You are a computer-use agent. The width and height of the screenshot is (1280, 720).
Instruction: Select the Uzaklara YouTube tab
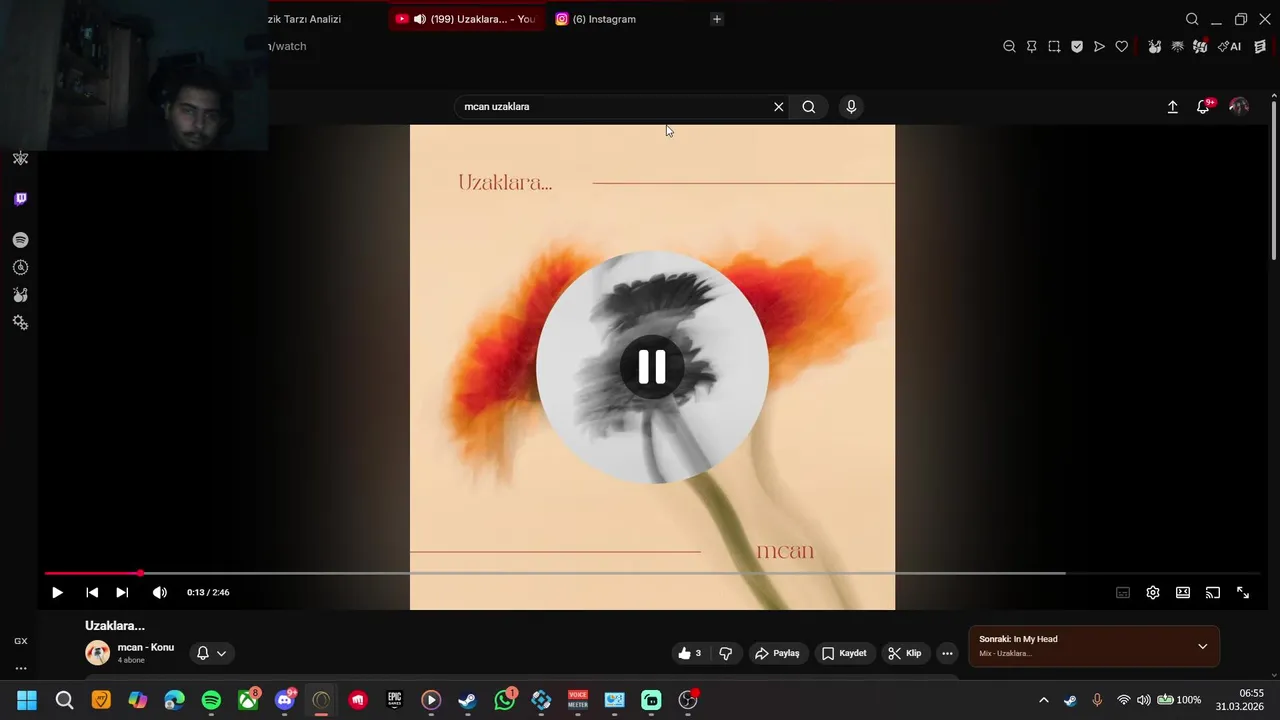click(466, 19)
